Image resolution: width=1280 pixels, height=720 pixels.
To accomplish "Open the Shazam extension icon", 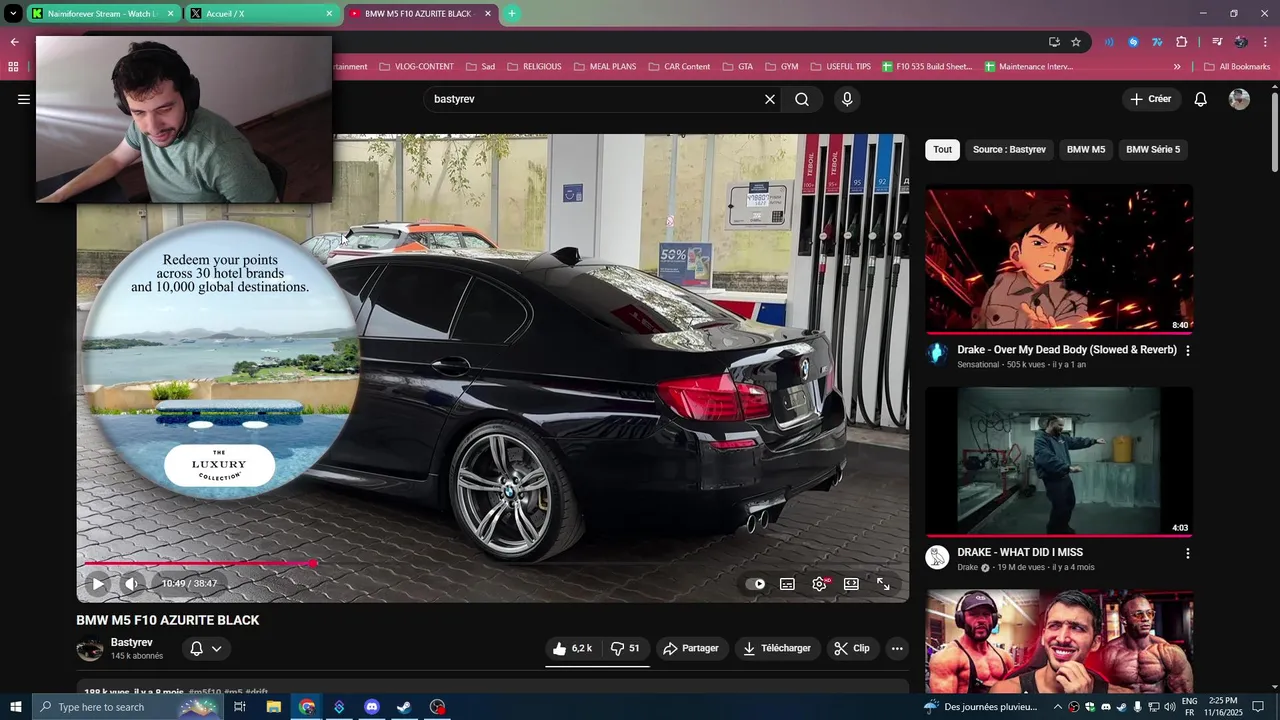I will pos(1133,42).
